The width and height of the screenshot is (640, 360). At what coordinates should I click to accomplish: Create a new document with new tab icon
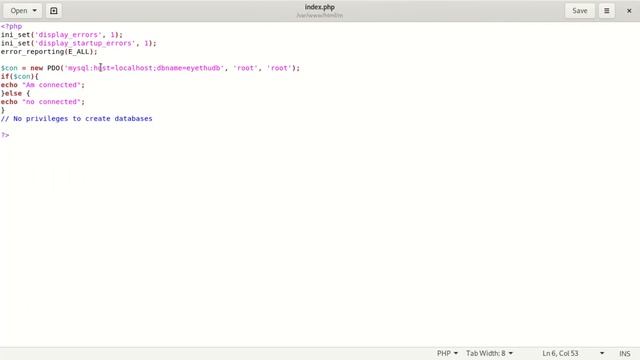[x=53, y=11]
